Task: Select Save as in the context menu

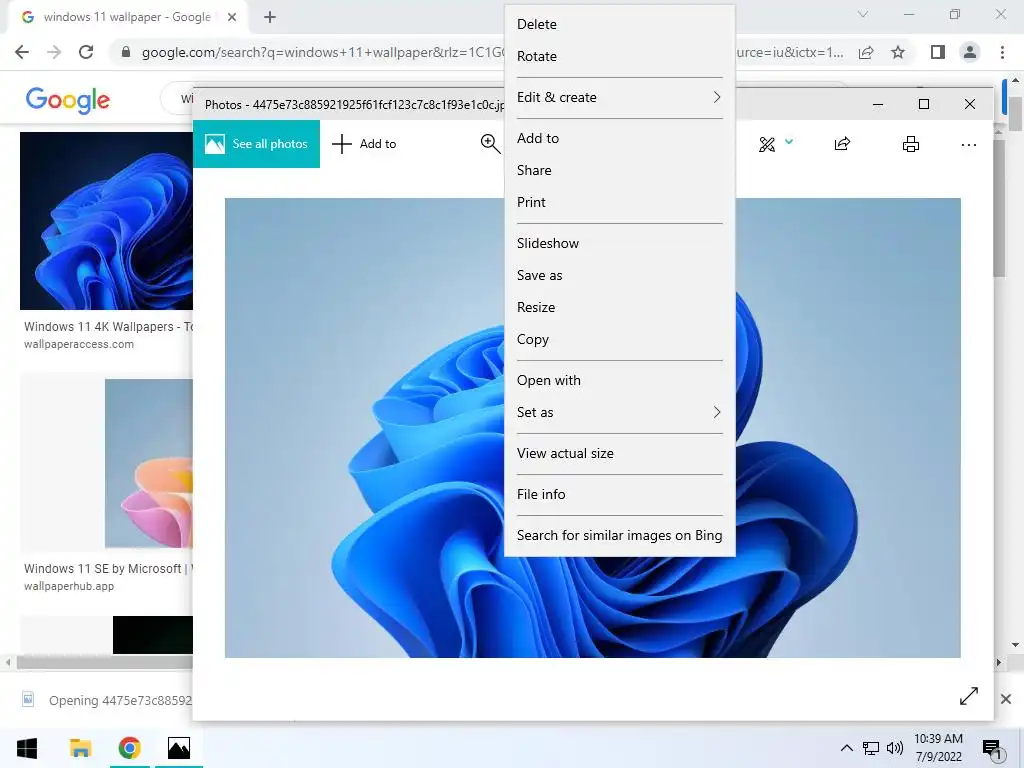Action: pyautogui.click(x=619, y=275)
